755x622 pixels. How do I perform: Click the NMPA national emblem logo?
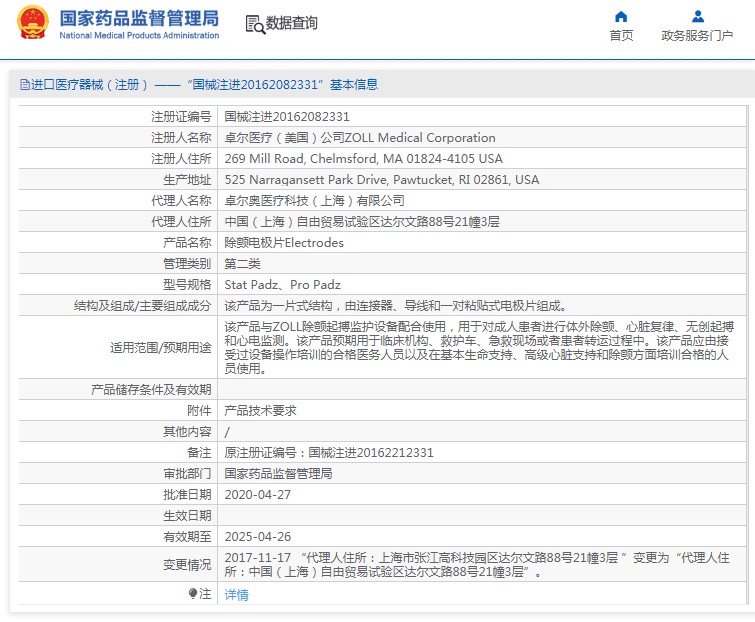[33, 23]
